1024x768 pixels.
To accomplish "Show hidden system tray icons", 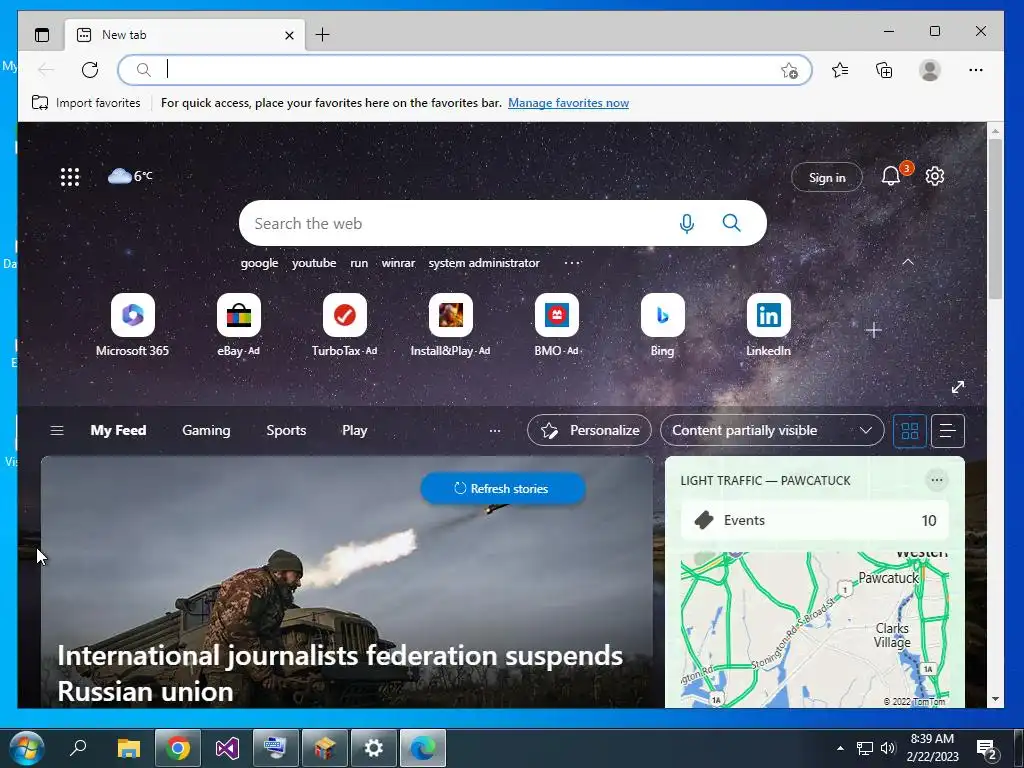I will pos(840,748).
